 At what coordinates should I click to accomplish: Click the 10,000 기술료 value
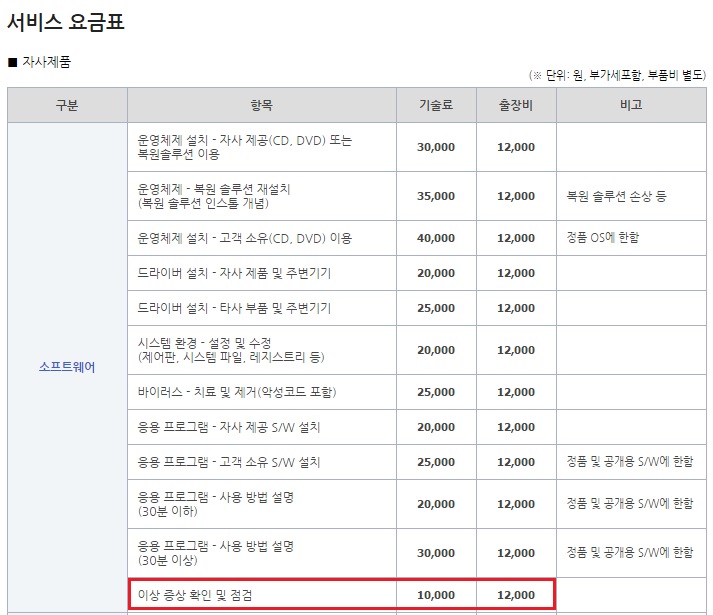pyautogui.click(x=436, y=595)
